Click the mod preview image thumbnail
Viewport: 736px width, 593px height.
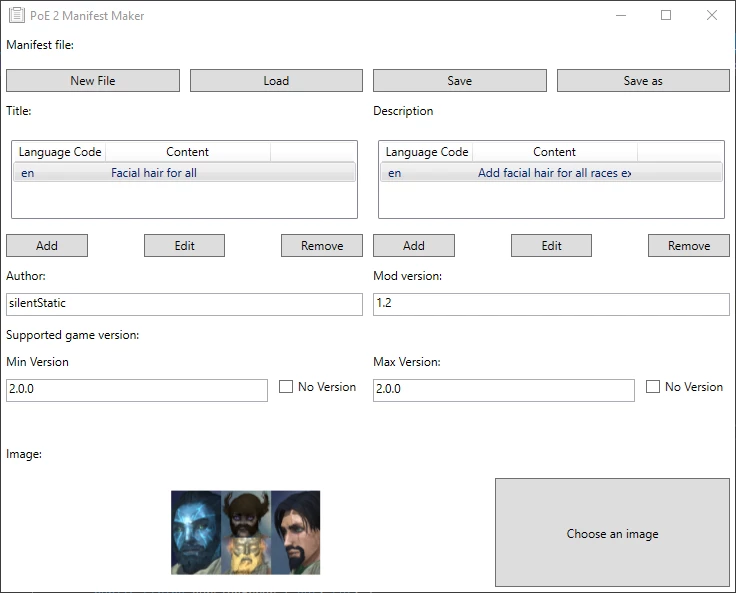(245, 532)
